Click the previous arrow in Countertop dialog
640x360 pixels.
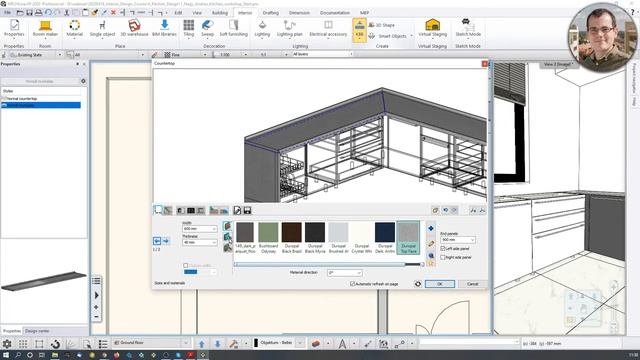tap(157, 241)
